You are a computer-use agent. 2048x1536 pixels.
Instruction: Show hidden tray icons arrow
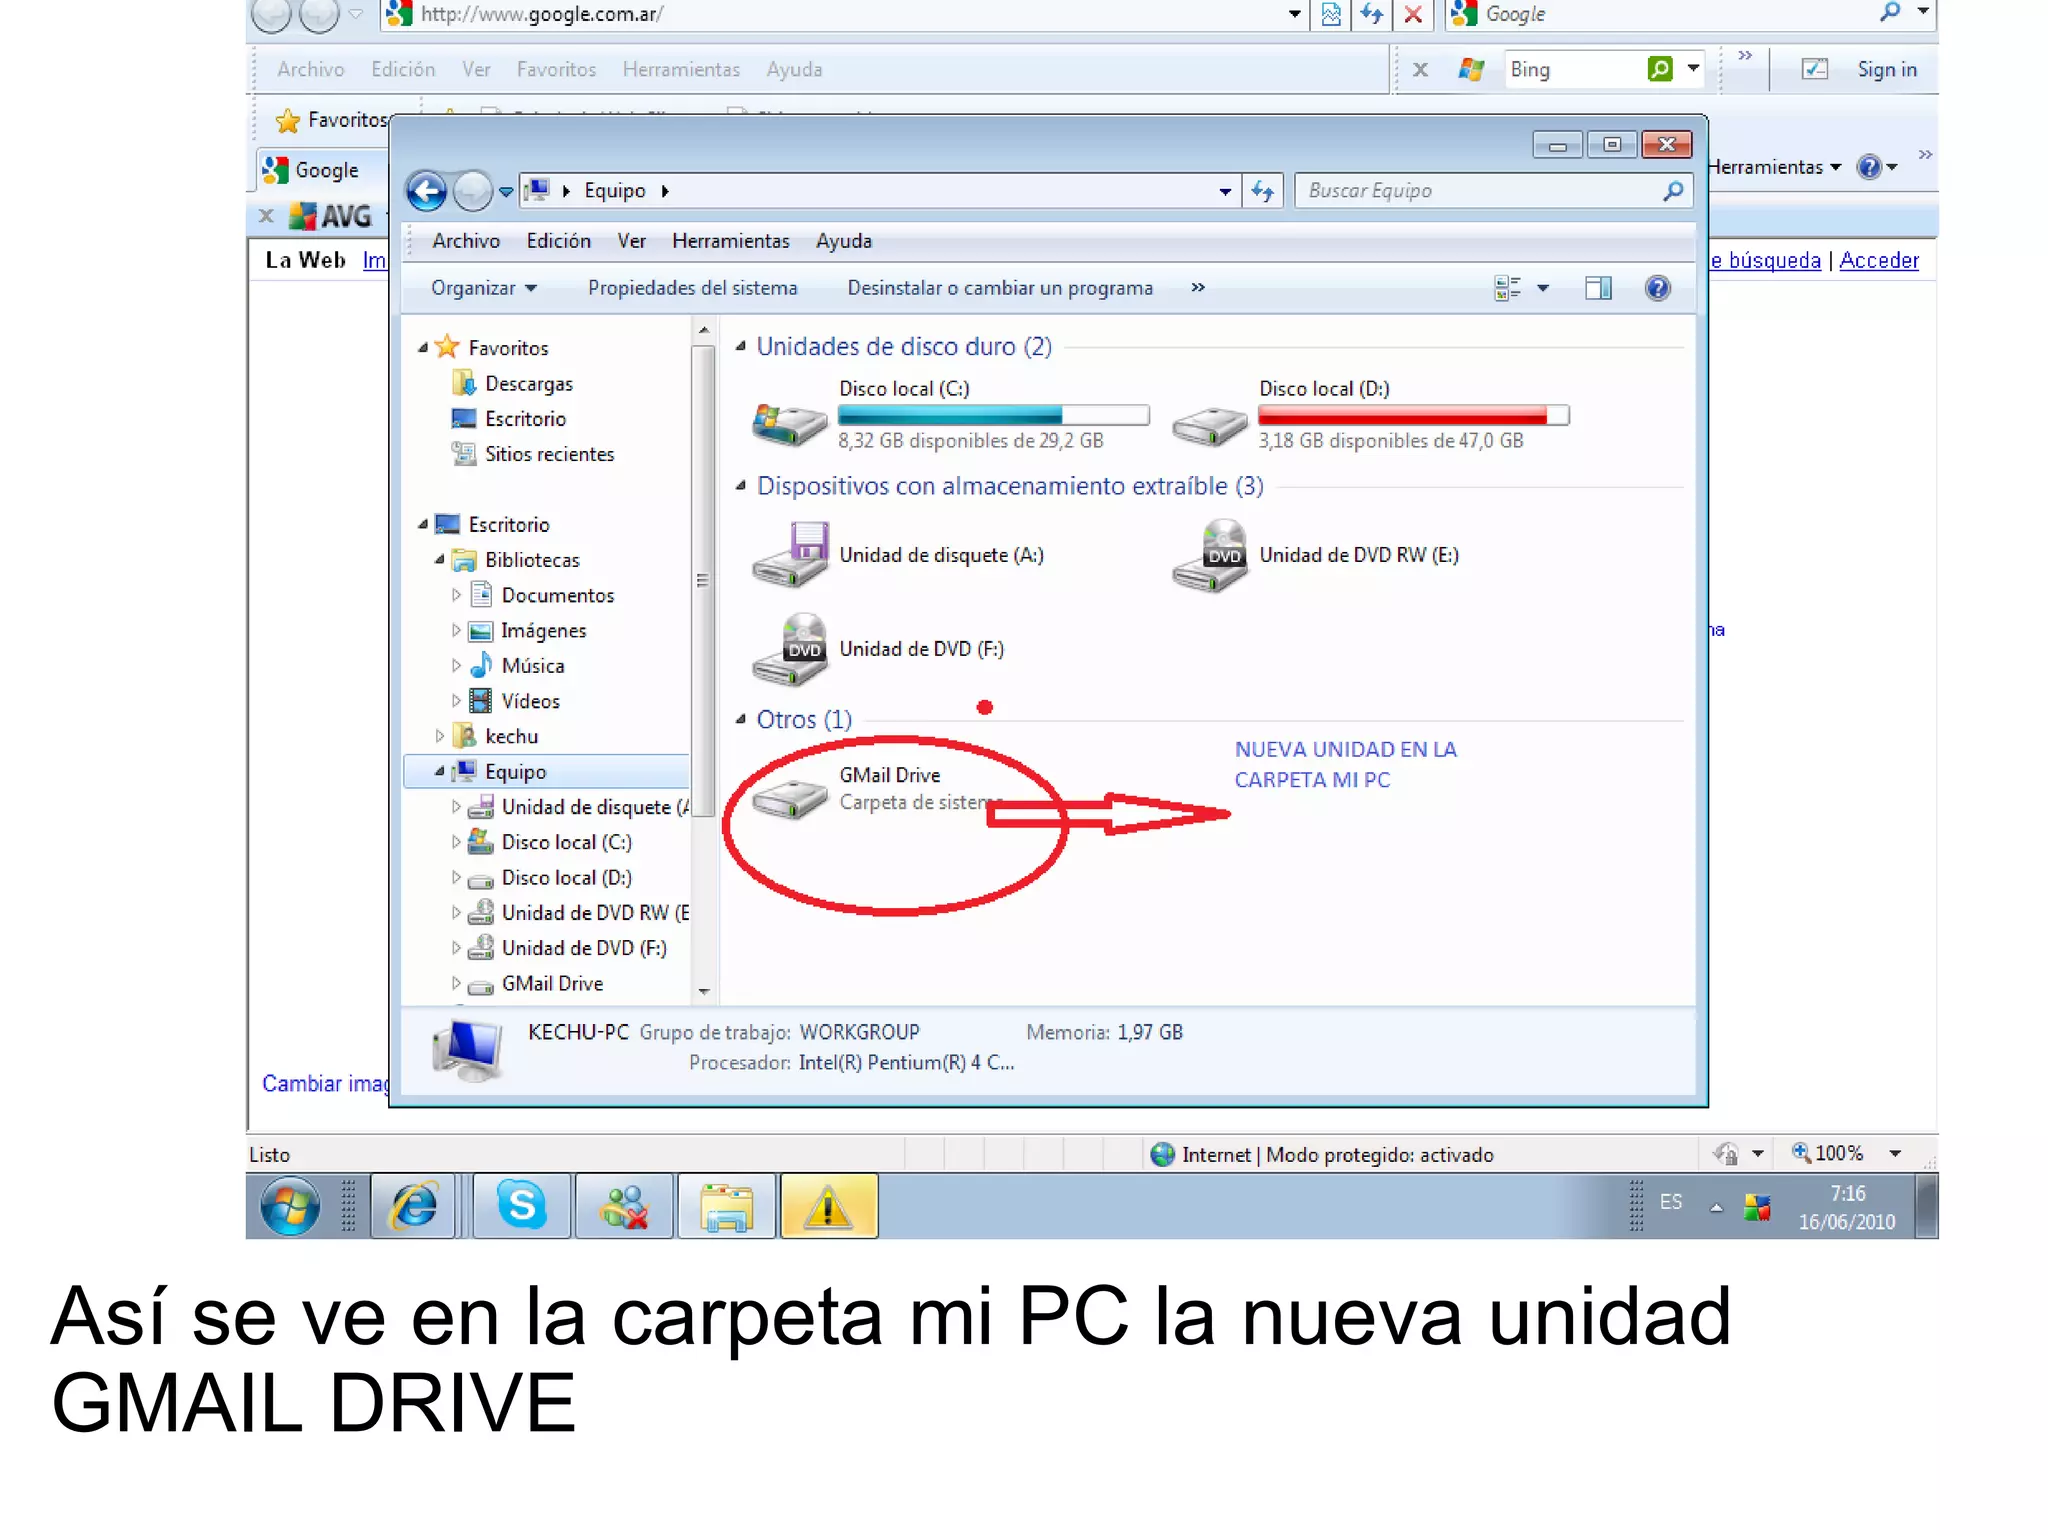click(x=1716, y=1208)
